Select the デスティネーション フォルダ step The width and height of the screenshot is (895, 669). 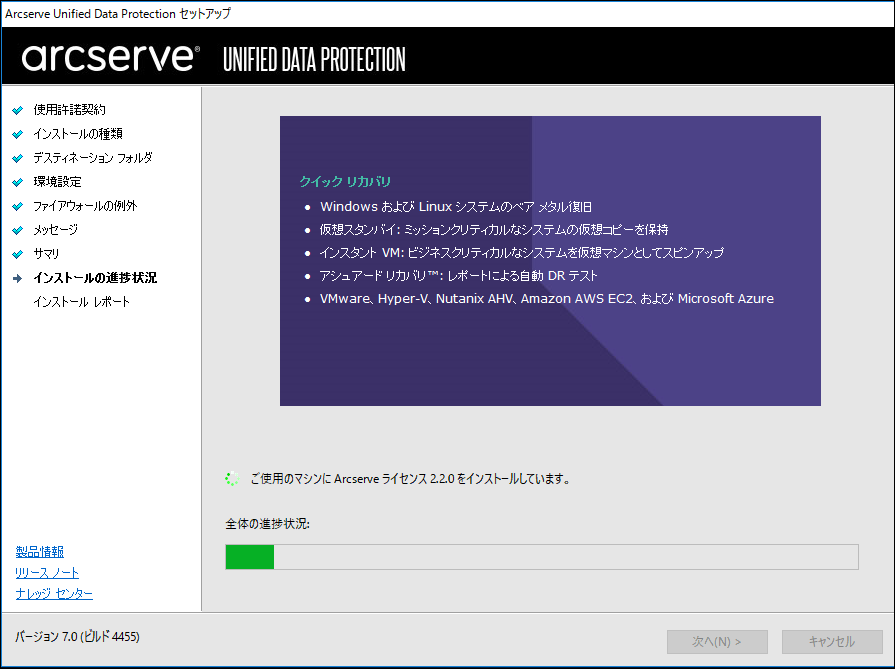click(92, 158)
